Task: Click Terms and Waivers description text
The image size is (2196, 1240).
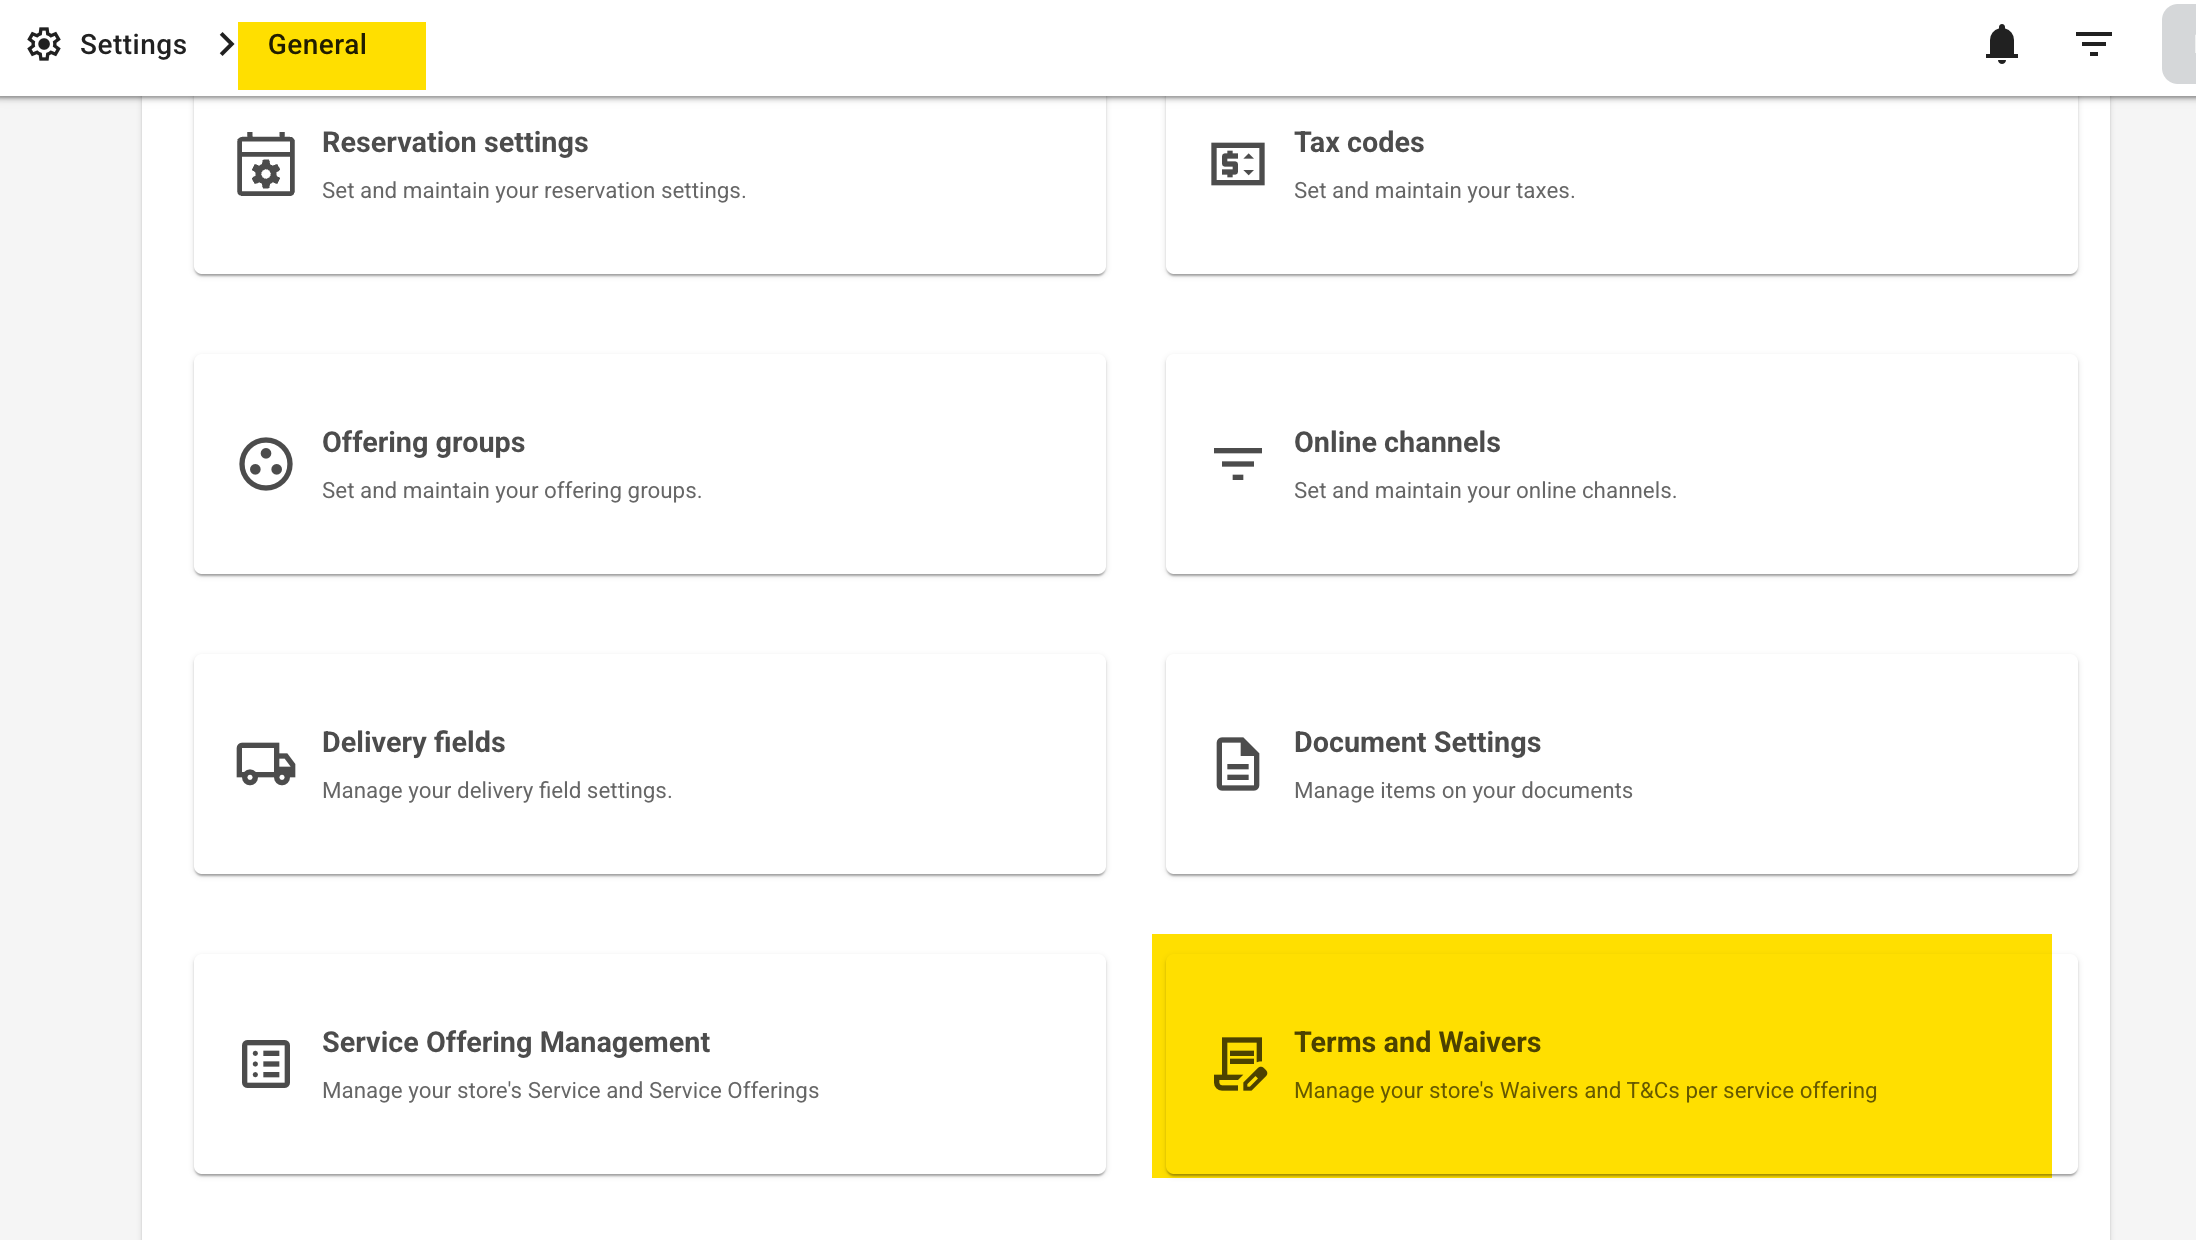Action: point(1585,1091)
